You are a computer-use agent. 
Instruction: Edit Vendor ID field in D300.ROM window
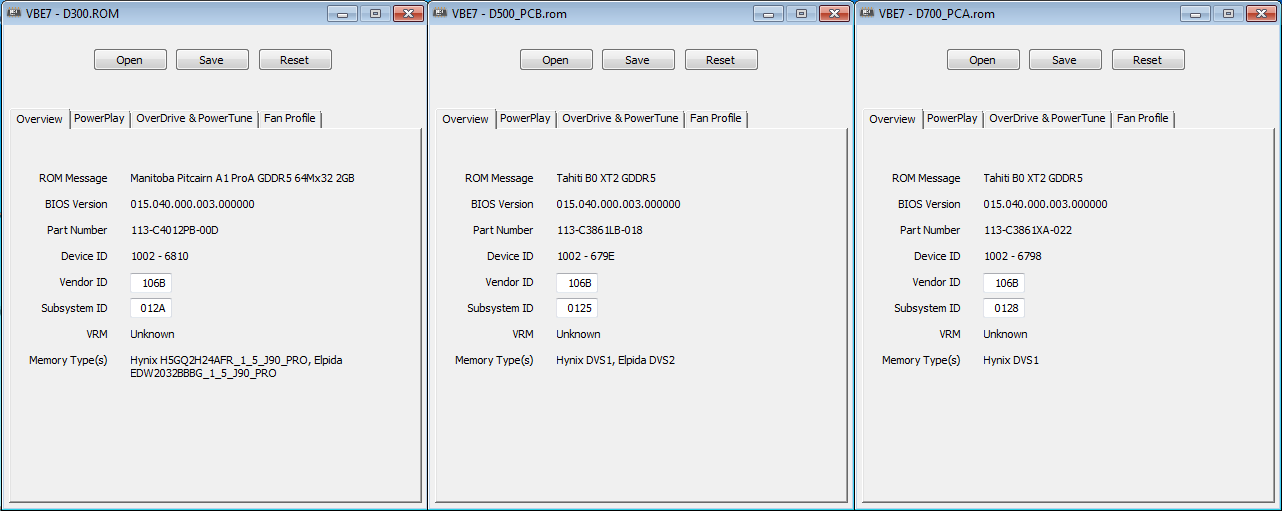[151, 283]
